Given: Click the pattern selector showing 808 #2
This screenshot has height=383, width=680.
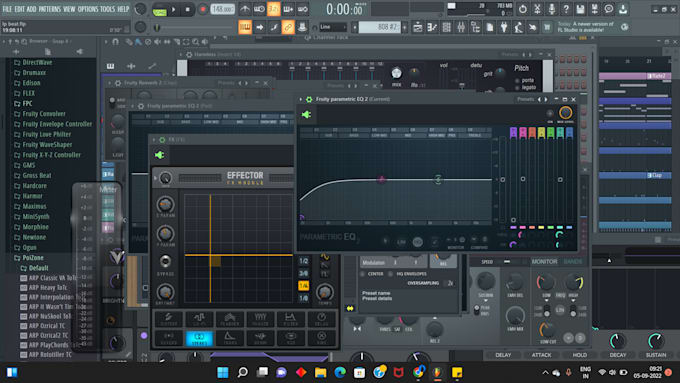Looking at the screenshot, I should tap(379, 27).
